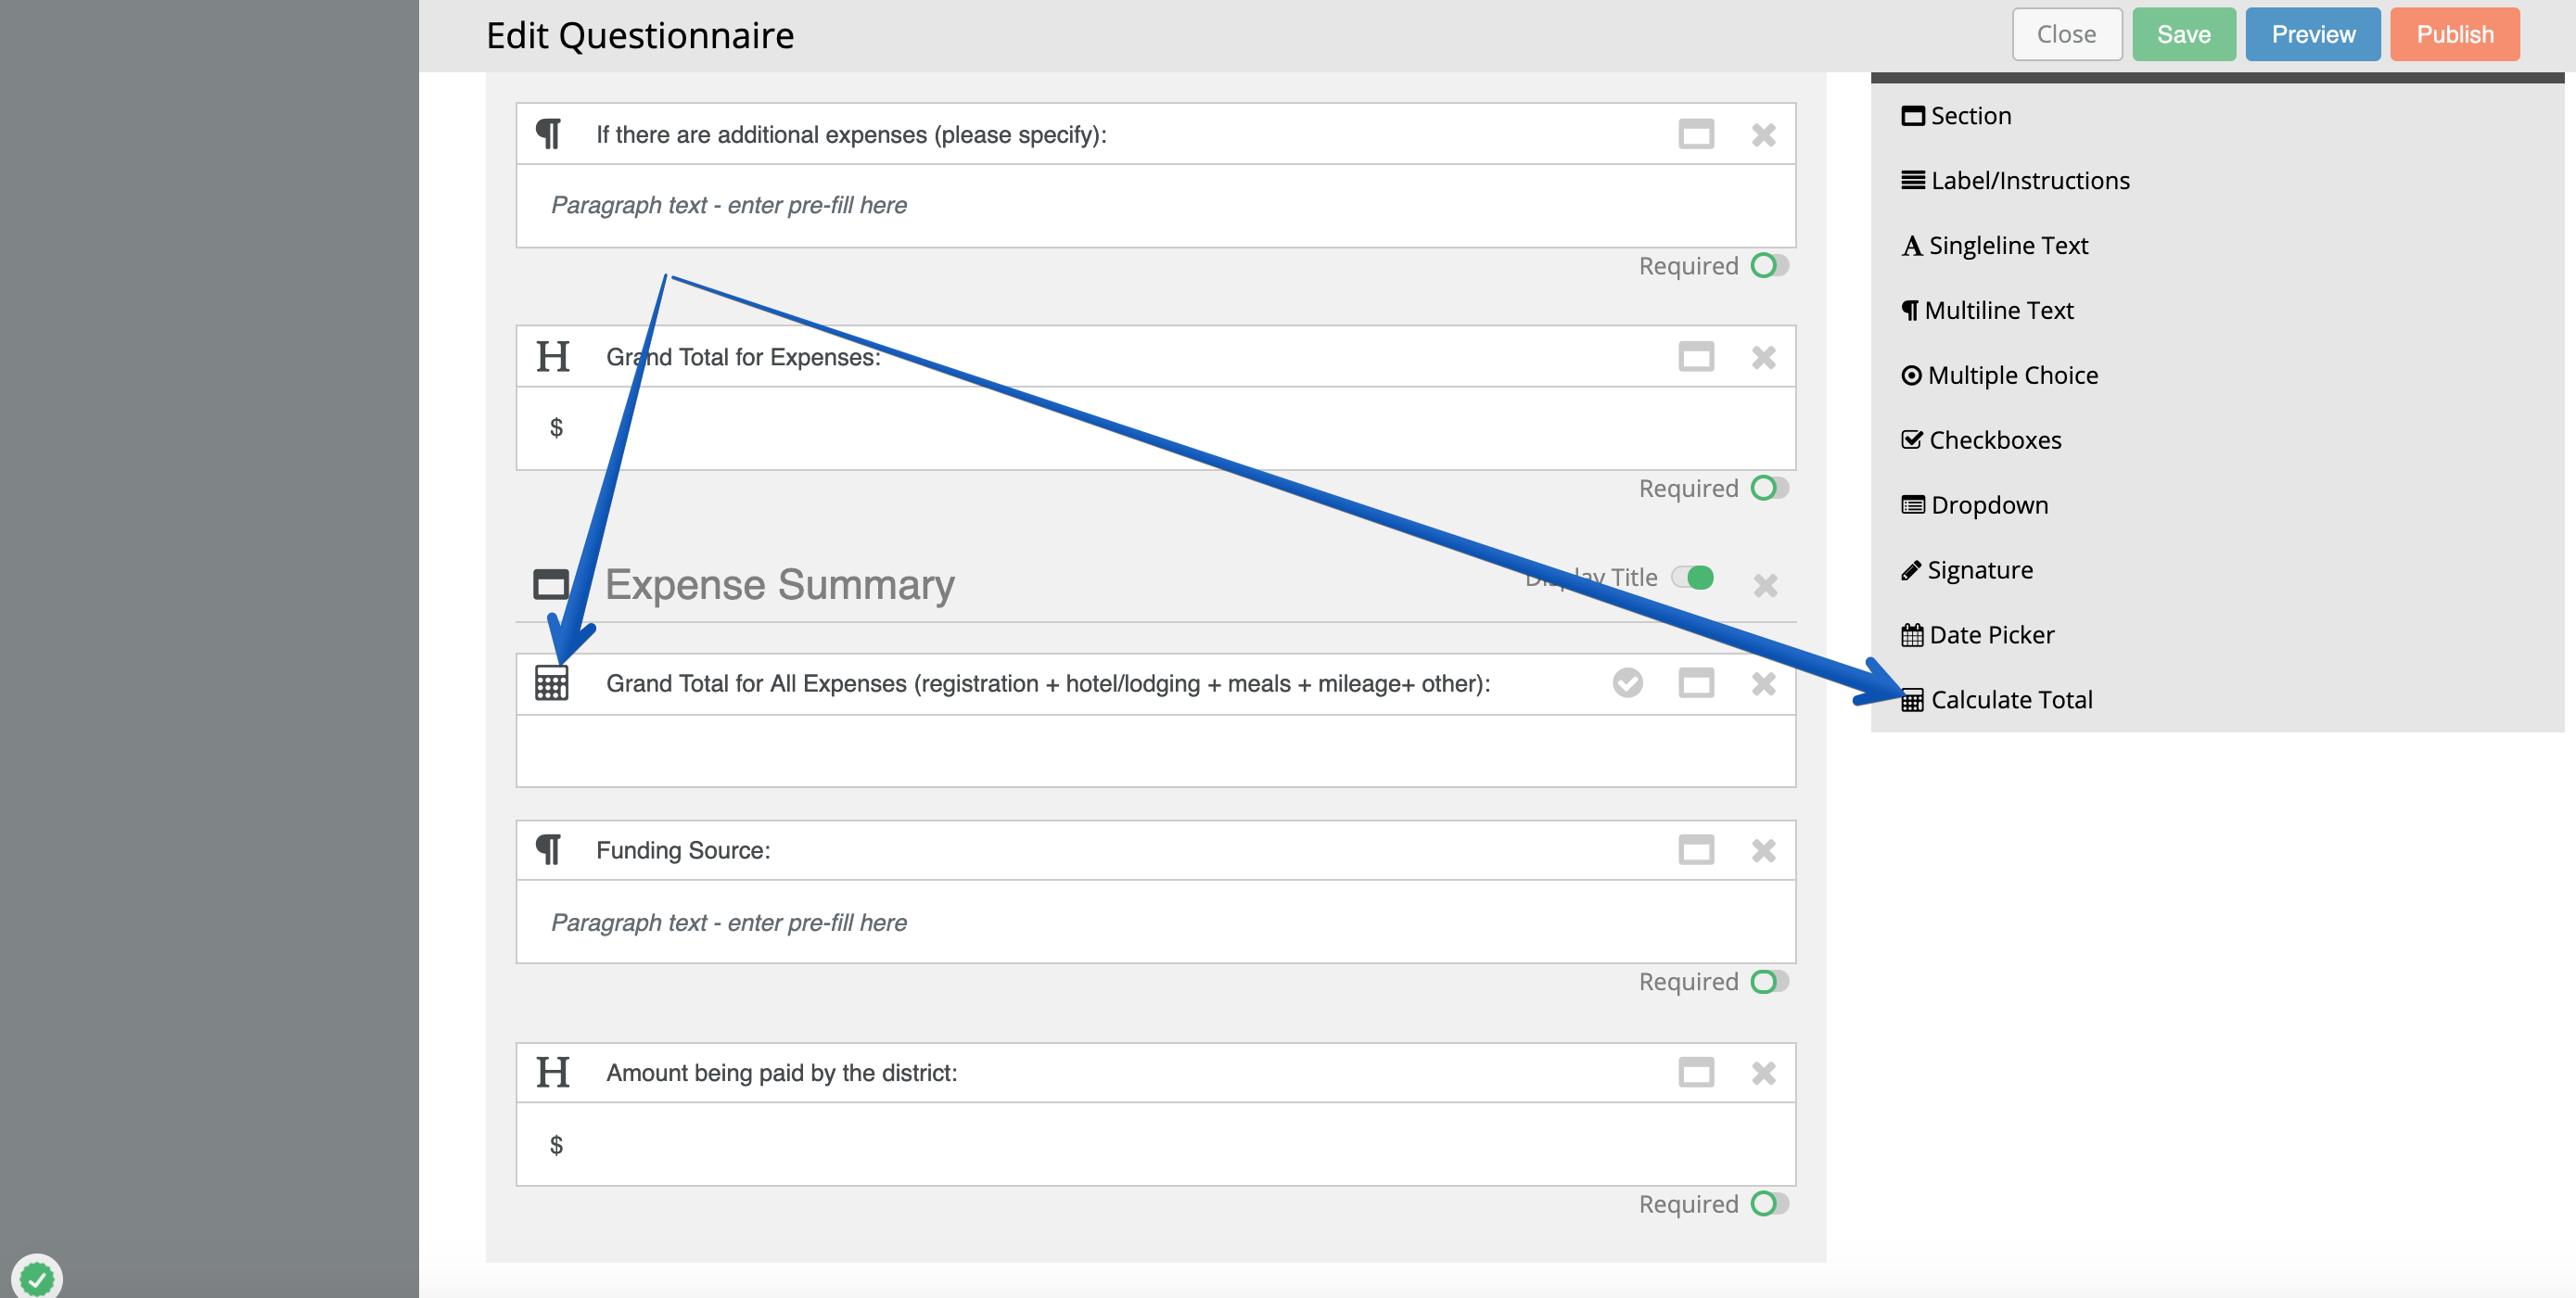Delete Amount being paid by district question
Image resolution: width=2576 pixels, height=1298 pixels.
pyautogui.click(x=1763, y=1072)
